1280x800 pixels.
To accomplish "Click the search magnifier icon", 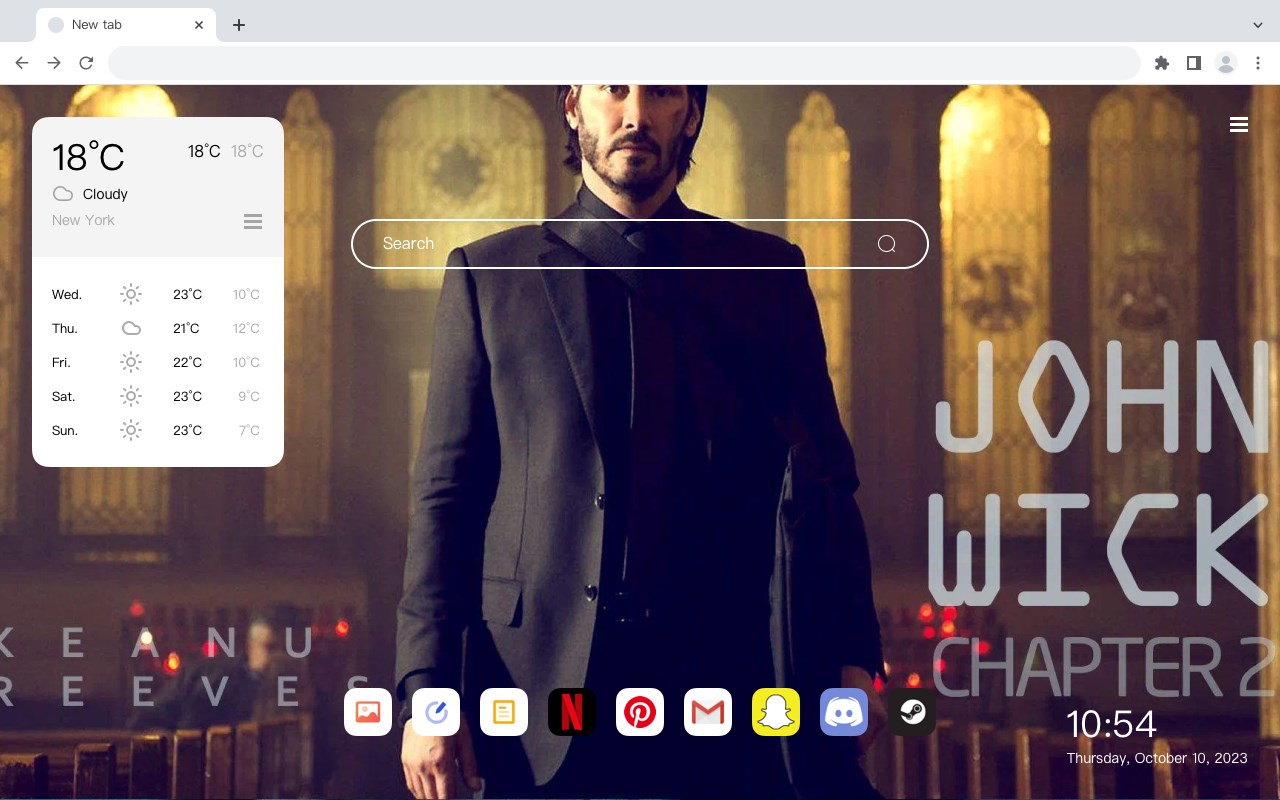I will tap(887, 244).
